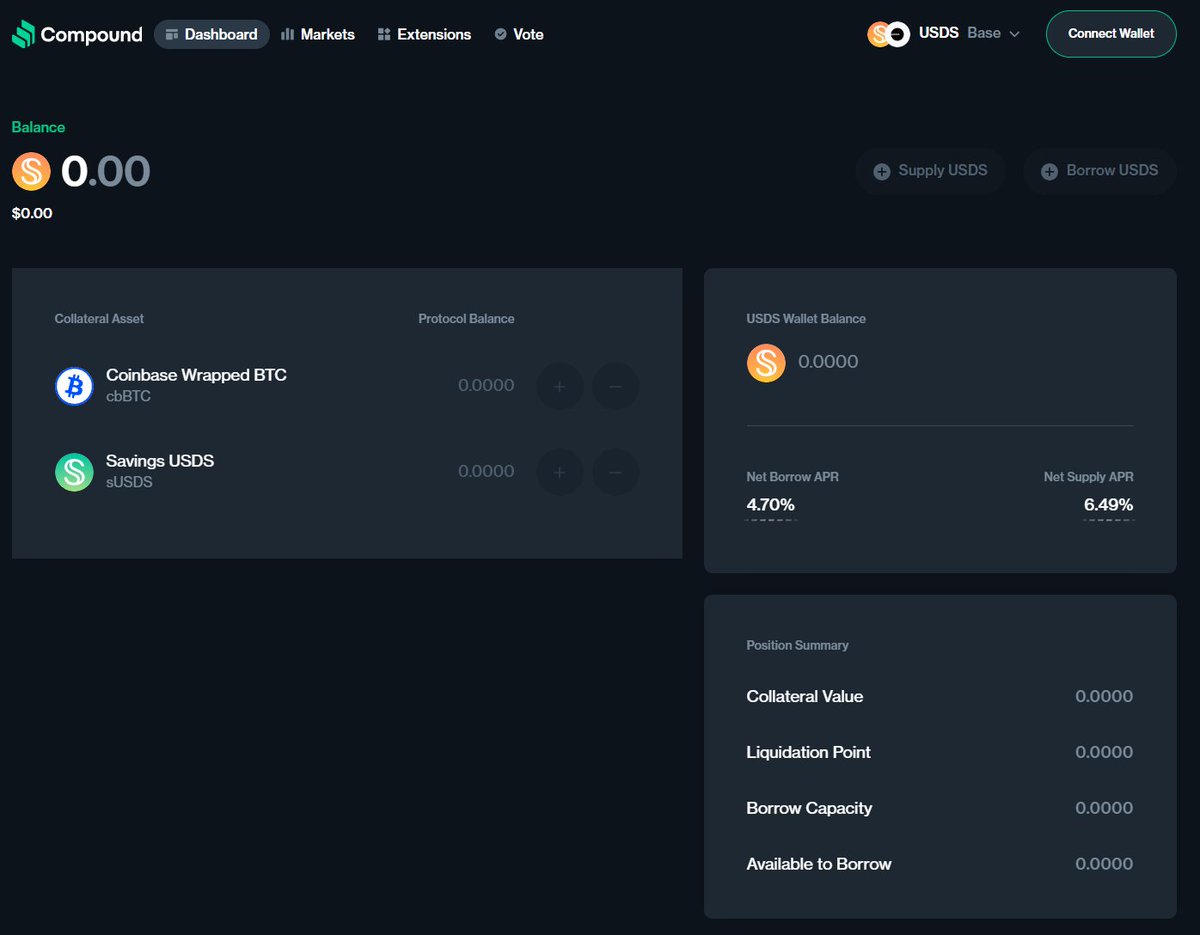Click the Coinbase Wrapped BTC name
1200x935 pixels.
pos(196,375)
